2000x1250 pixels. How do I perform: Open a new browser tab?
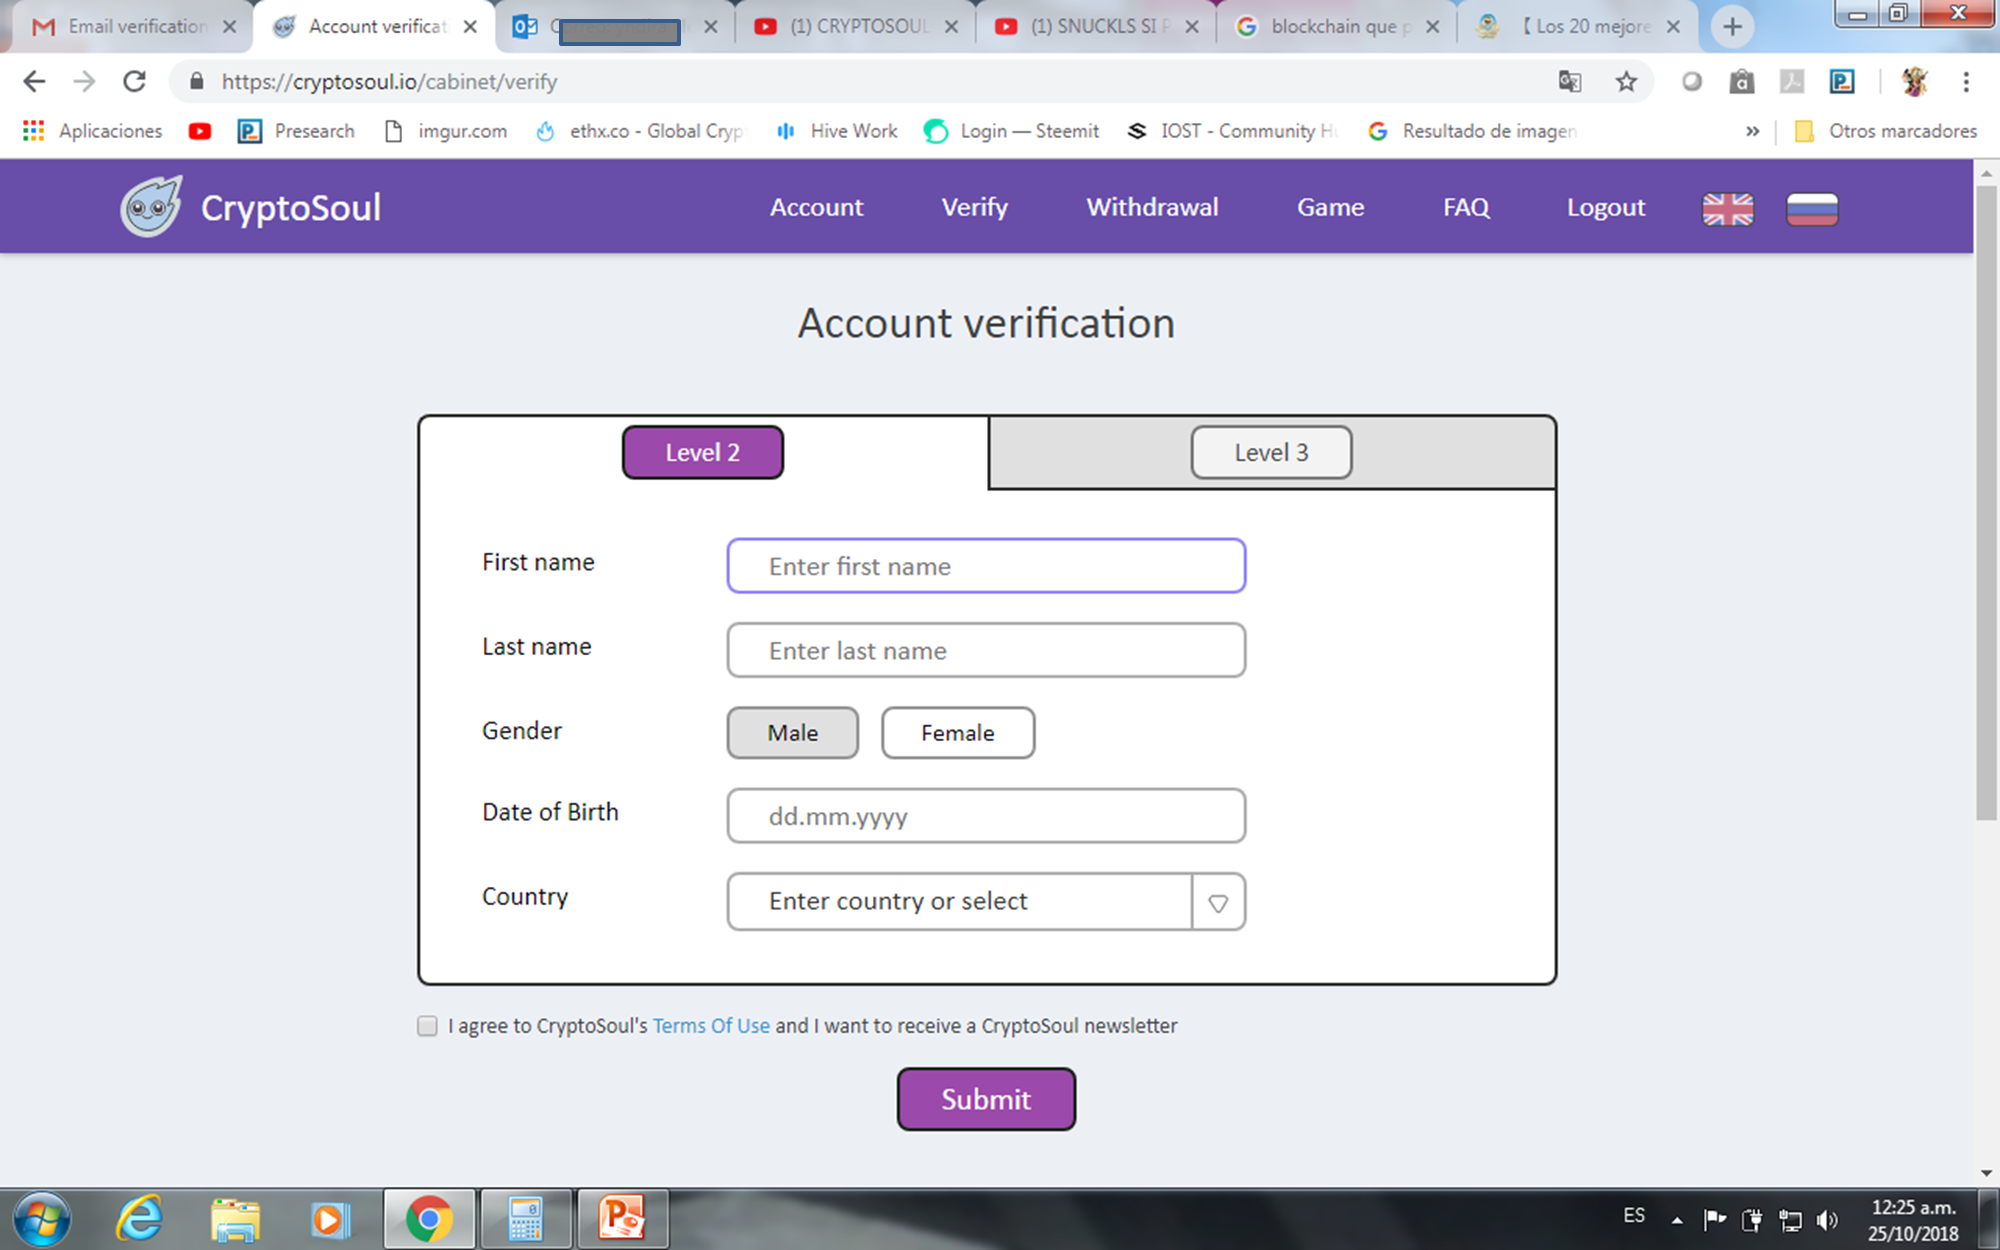tap(1733, 26)
